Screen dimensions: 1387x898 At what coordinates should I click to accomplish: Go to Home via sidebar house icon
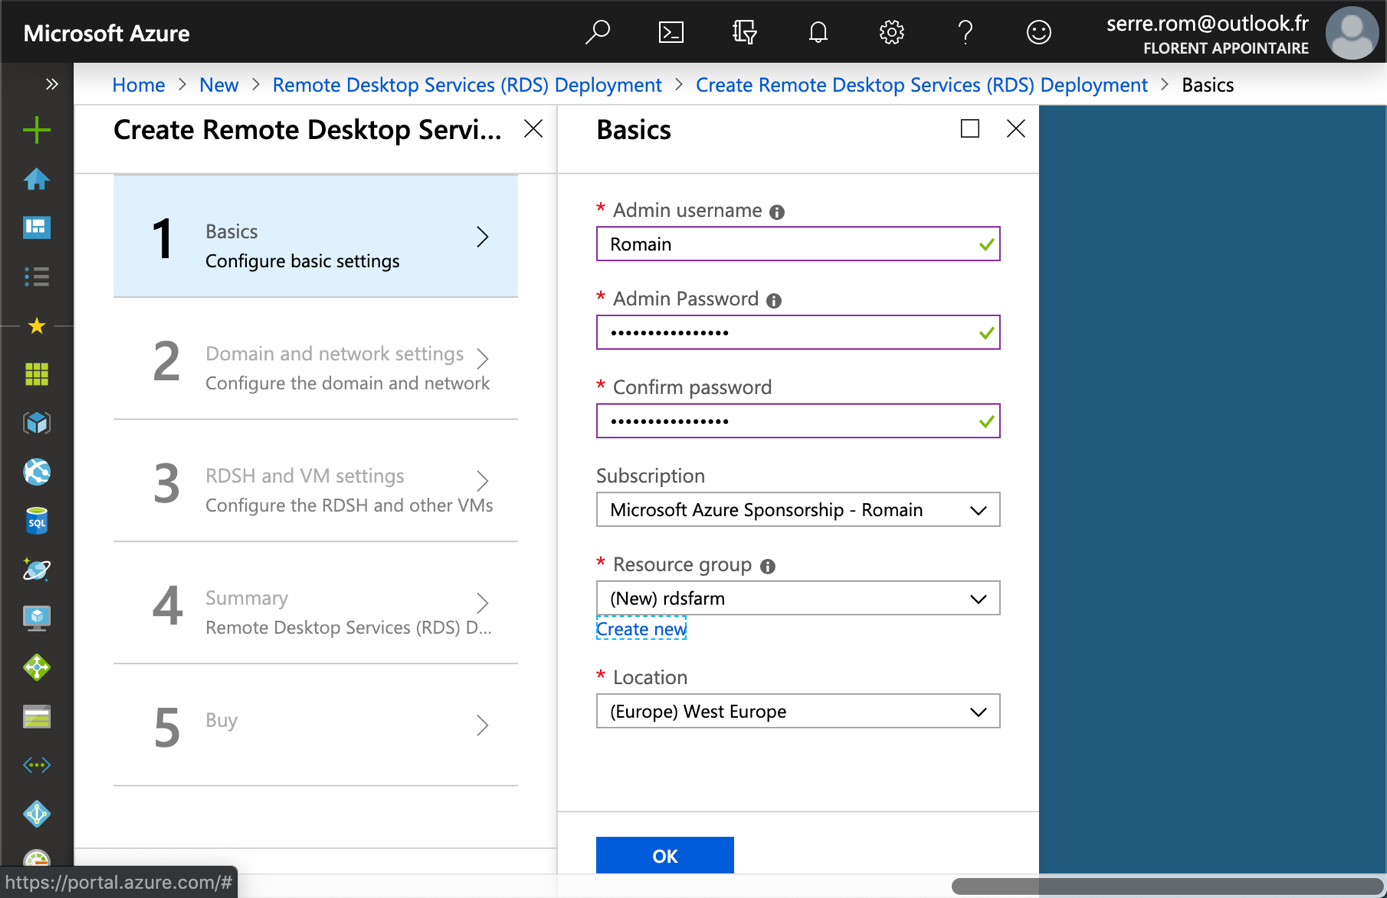coord(37,179)
